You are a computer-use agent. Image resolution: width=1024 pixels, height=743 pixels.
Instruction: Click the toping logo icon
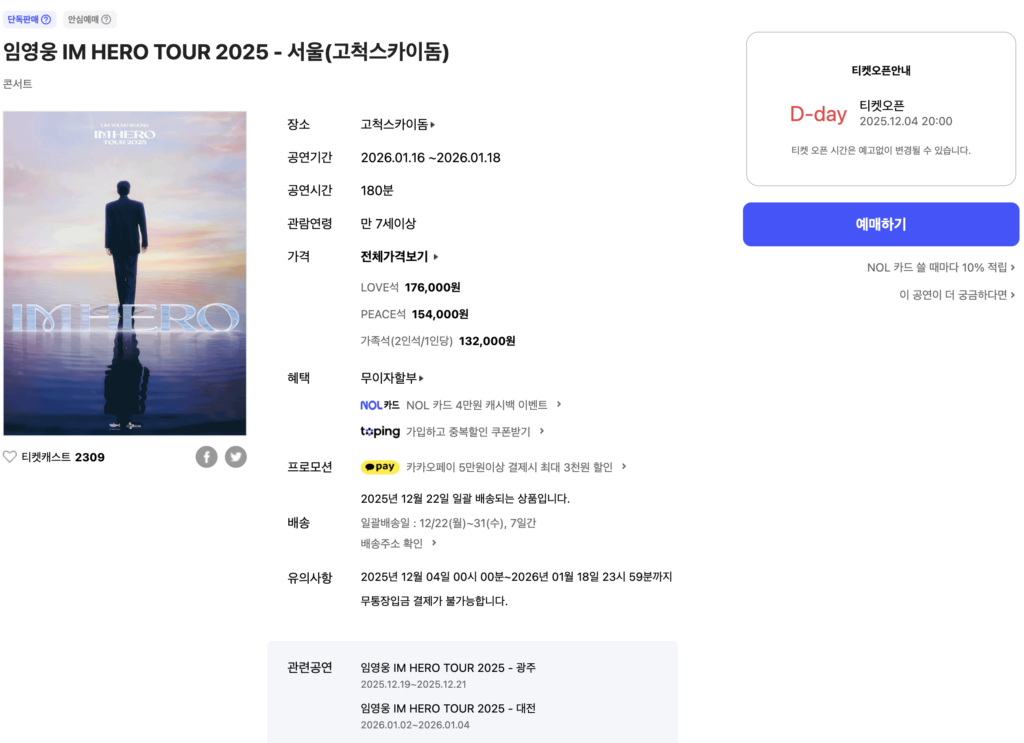[380, 432]
